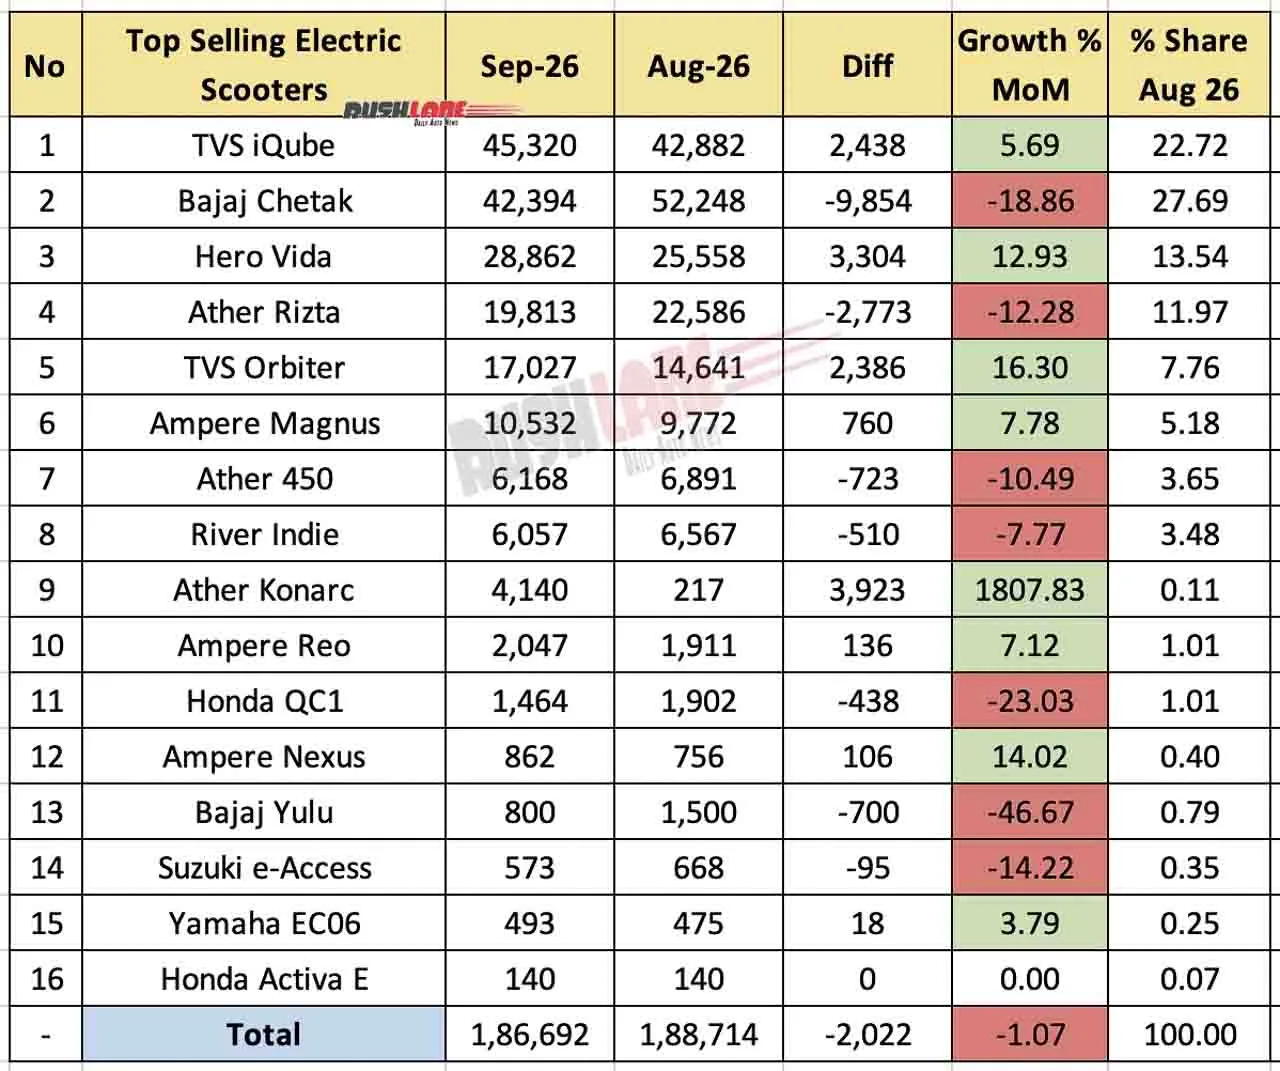Click the total growth cell -1.07
Viewport: 1280px width, 1071px height.
1029,1034
